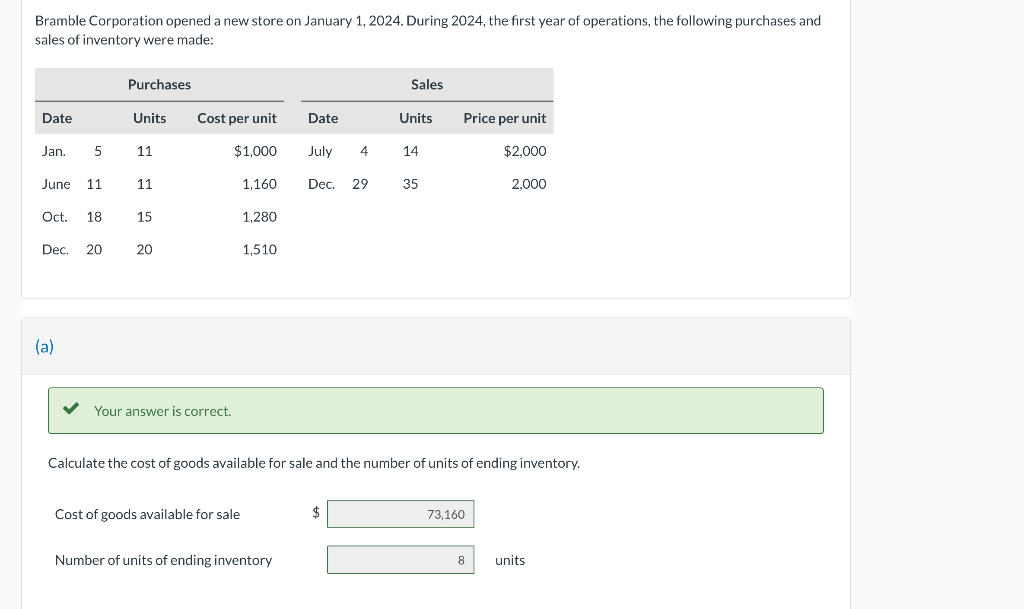Click the Date column header under Purchases
The image size is (1024, 609).
56,117
